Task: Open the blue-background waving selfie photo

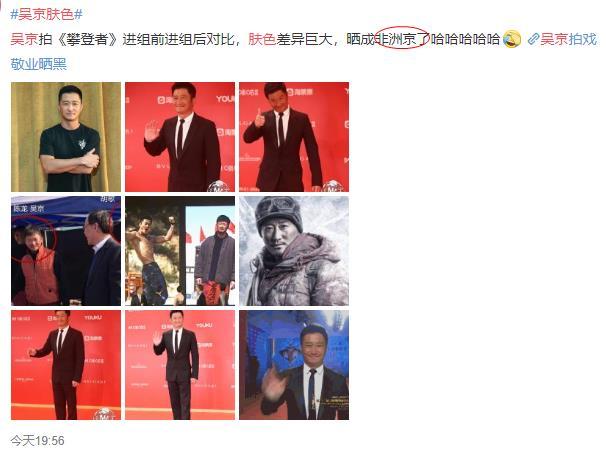Action: coord(294,365)
